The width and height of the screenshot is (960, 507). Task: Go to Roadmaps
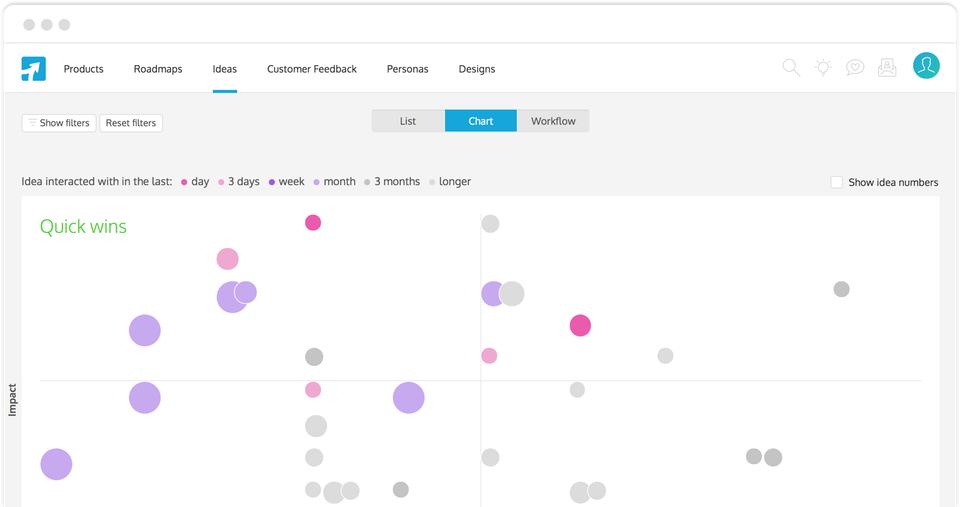158,69
